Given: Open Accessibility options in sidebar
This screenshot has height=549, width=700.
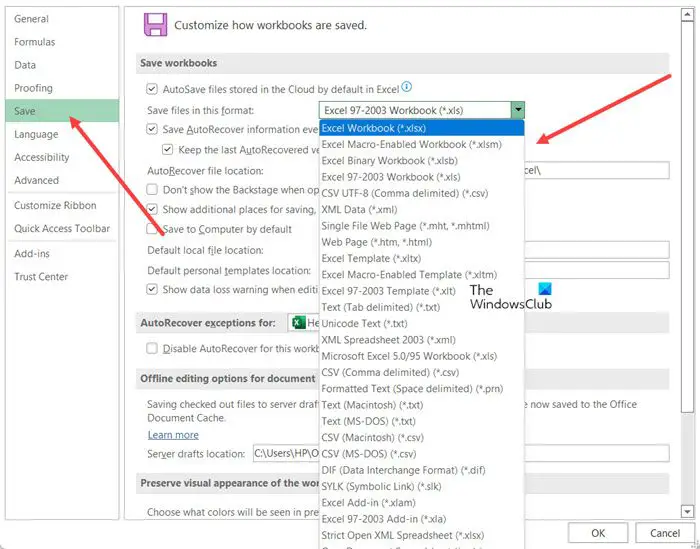Looking at the screenshot, I should tap(62, 157).
